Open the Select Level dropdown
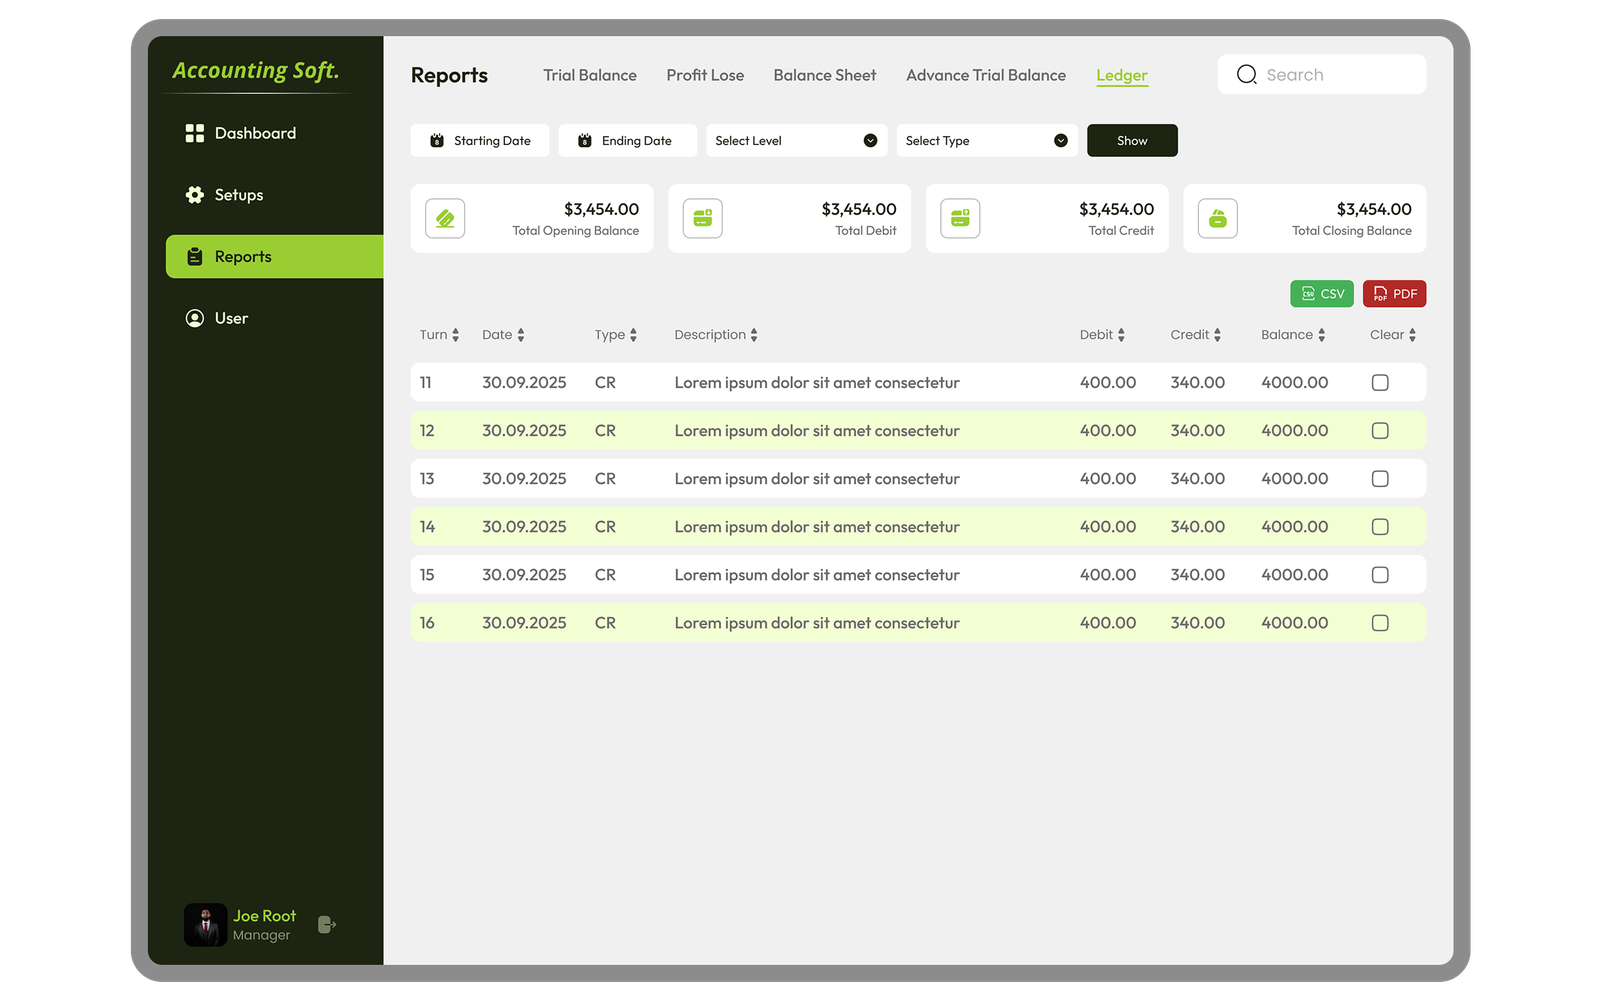Image resolution: width=1600 pixels, height=1001 pixels. tap(796, 140)
